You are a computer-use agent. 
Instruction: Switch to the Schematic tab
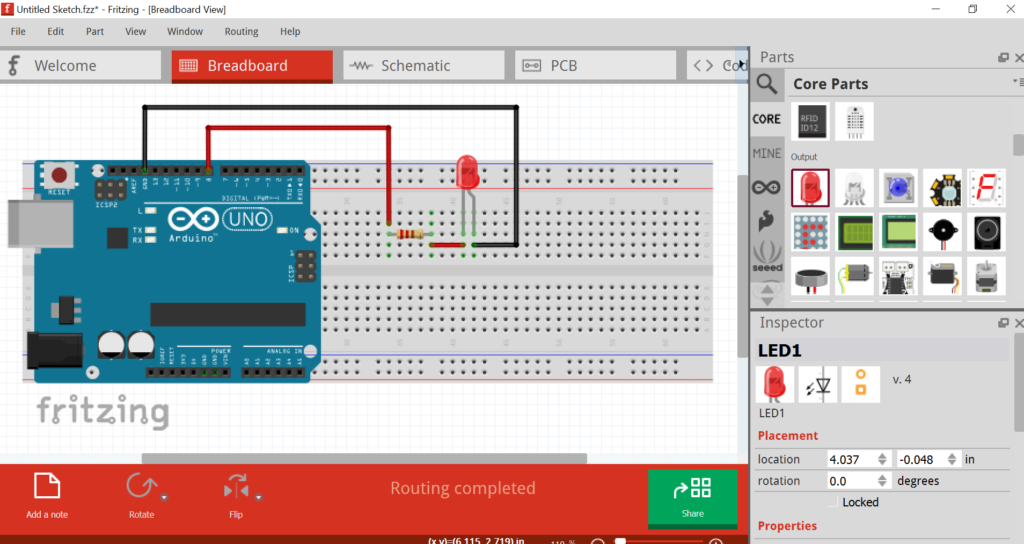coord(424,66)
